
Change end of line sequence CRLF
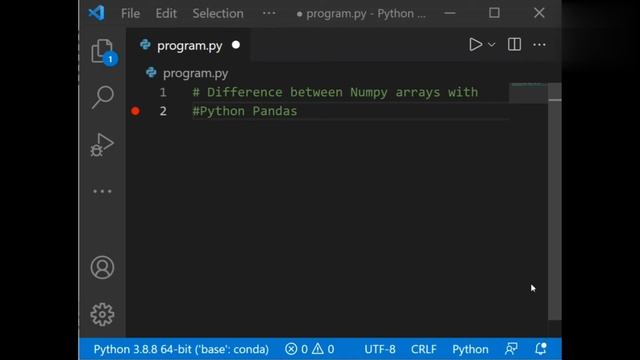(x=424, y=349)
